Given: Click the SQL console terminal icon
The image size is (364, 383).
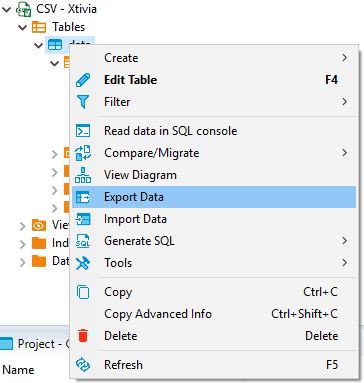Looking at the screenshot, I should [83, 131].
